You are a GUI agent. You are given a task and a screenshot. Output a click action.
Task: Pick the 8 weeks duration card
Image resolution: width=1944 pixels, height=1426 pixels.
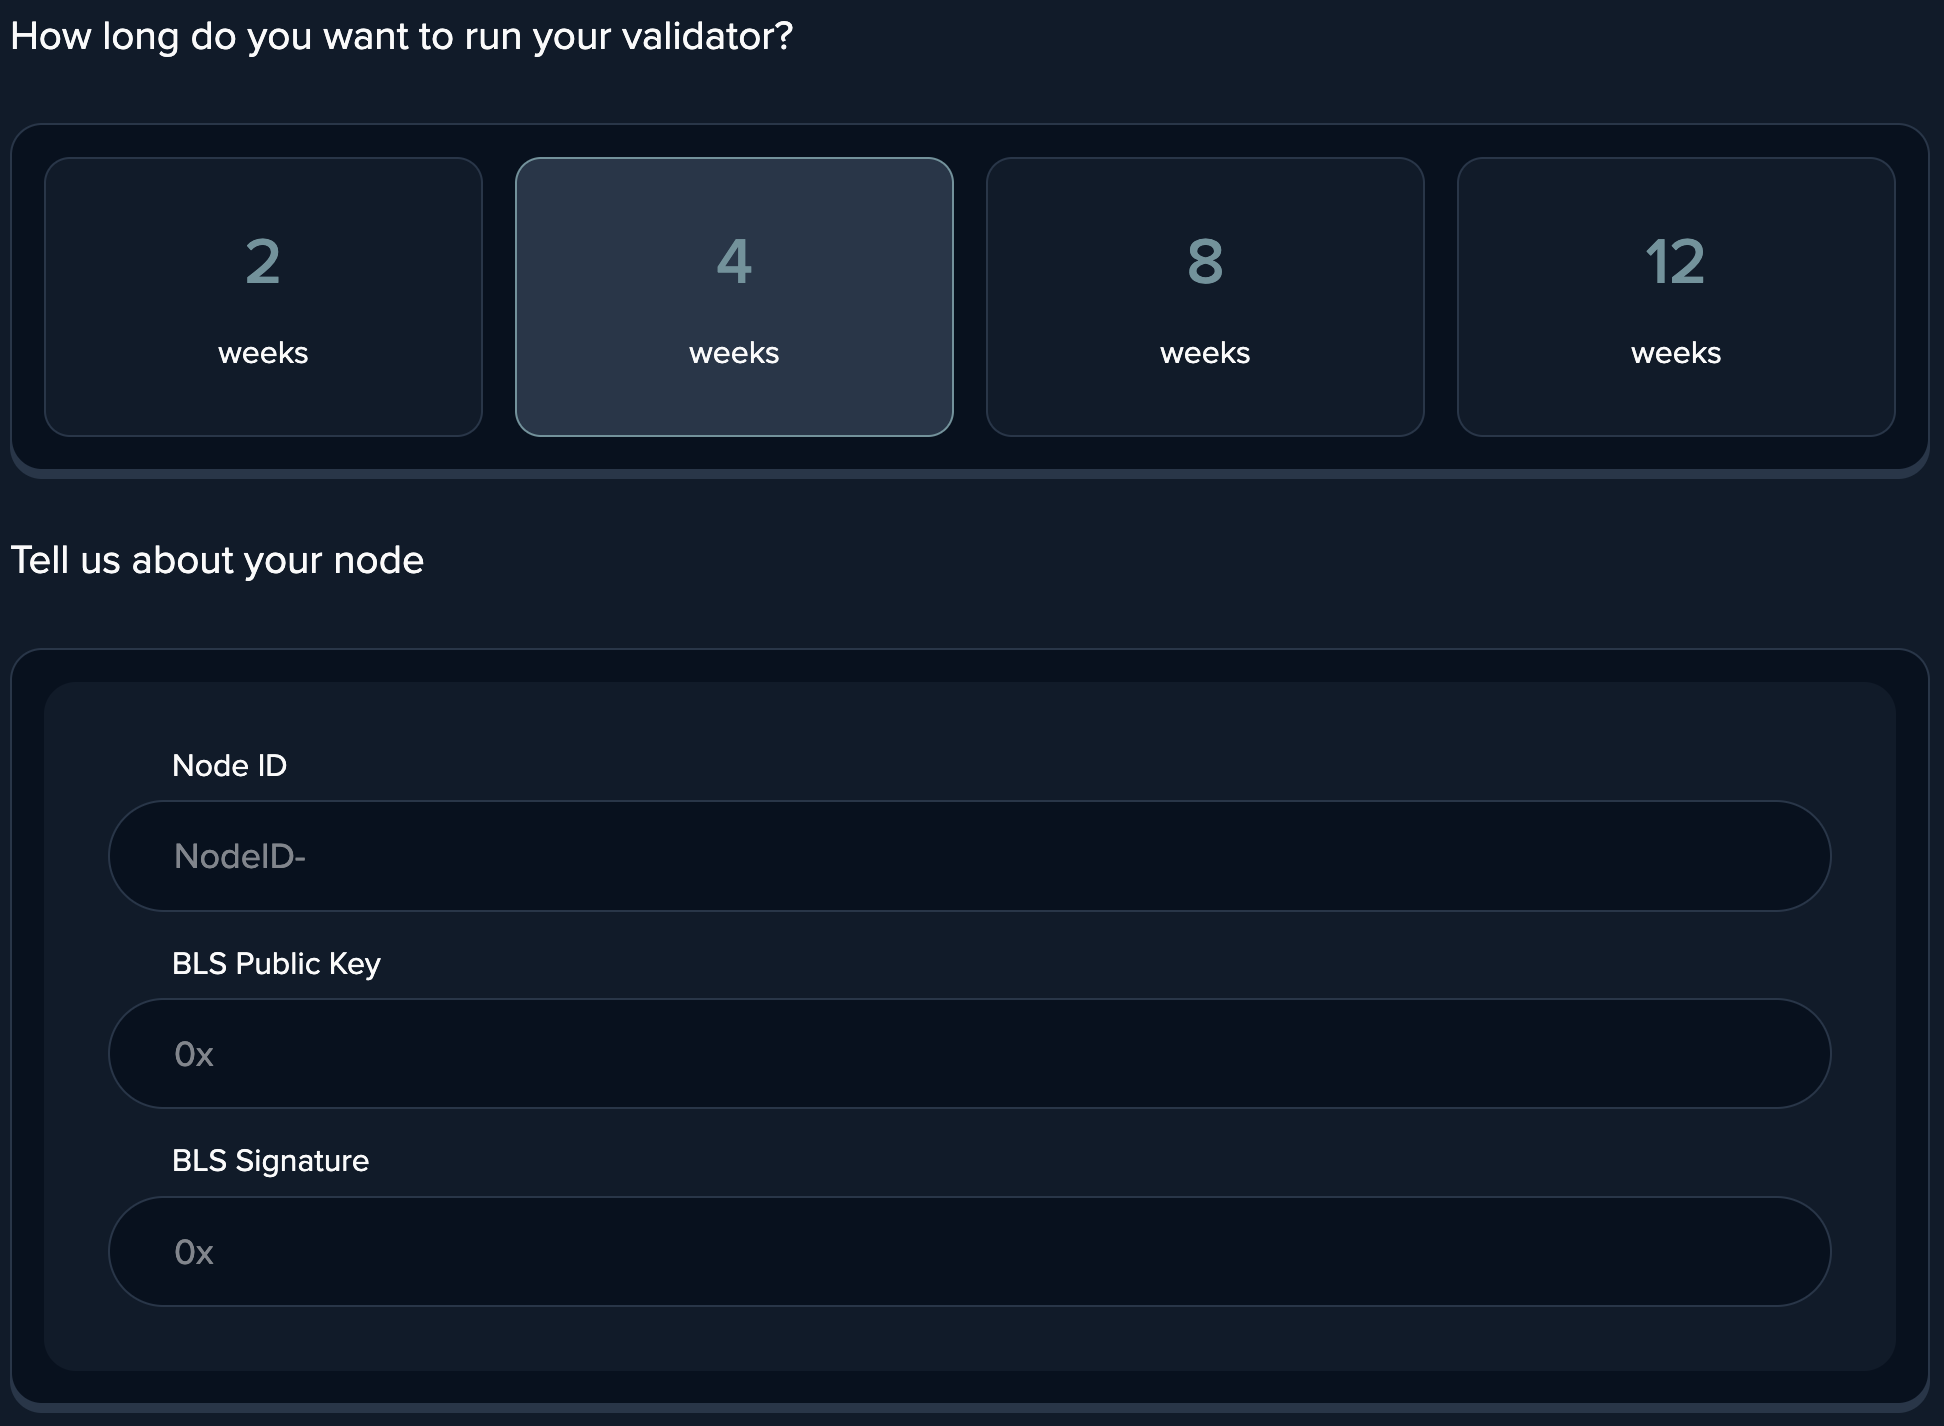click(x=1205, y=296)
